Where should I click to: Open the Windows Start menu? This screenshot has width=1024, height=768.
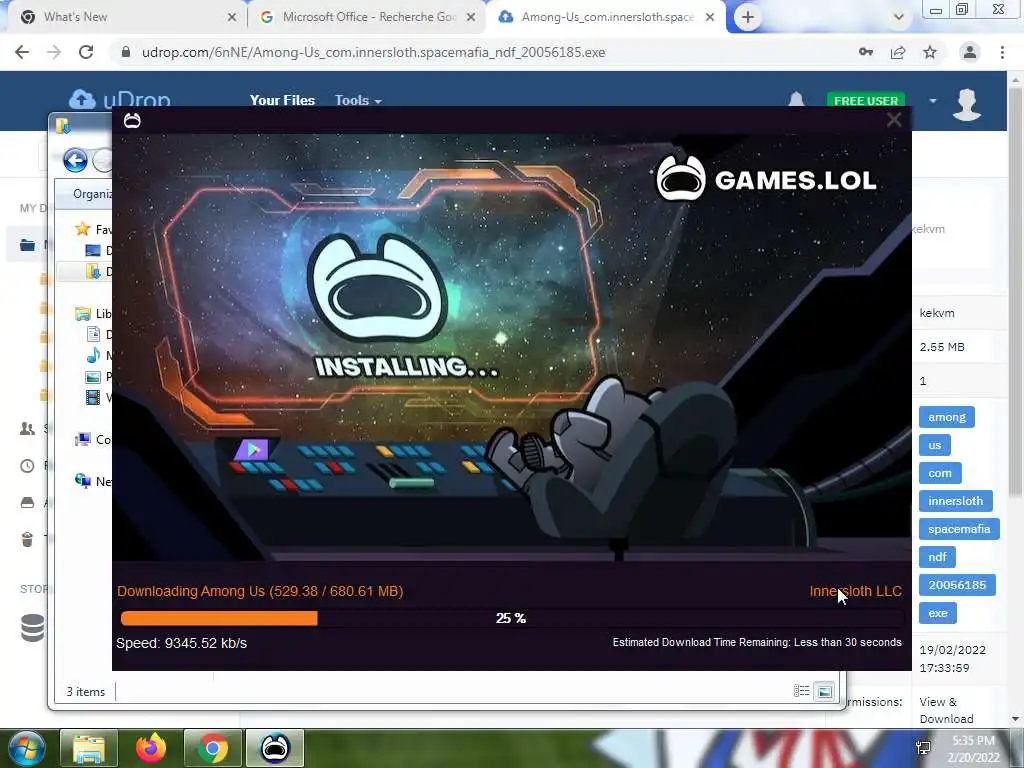click(x=25, y=748)
